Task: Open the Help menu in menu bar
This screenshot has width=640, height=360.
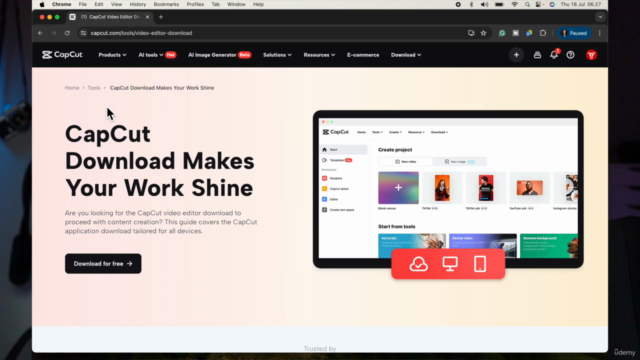Action: coord(258,4)
